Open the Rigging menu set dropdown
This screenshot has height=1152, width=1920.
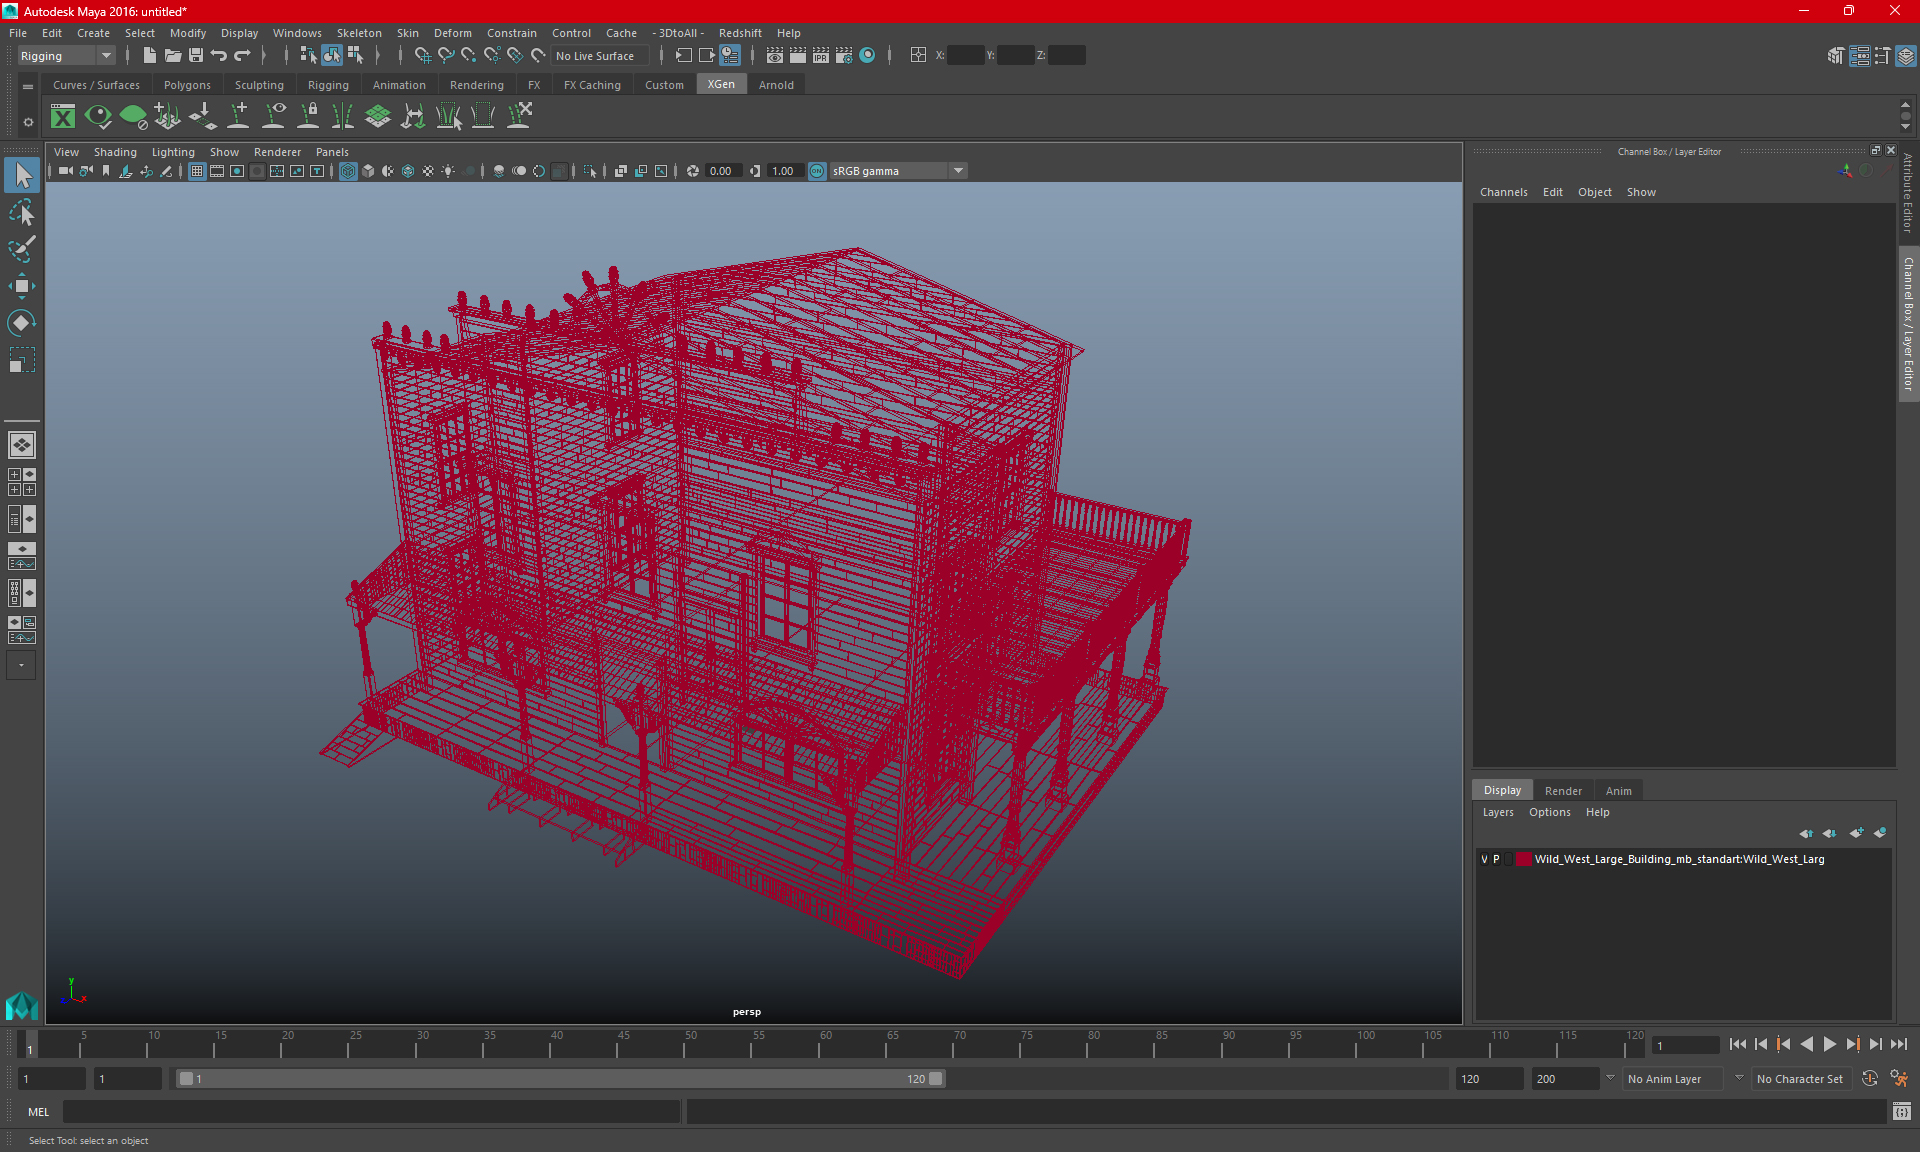tap(66, 56)
